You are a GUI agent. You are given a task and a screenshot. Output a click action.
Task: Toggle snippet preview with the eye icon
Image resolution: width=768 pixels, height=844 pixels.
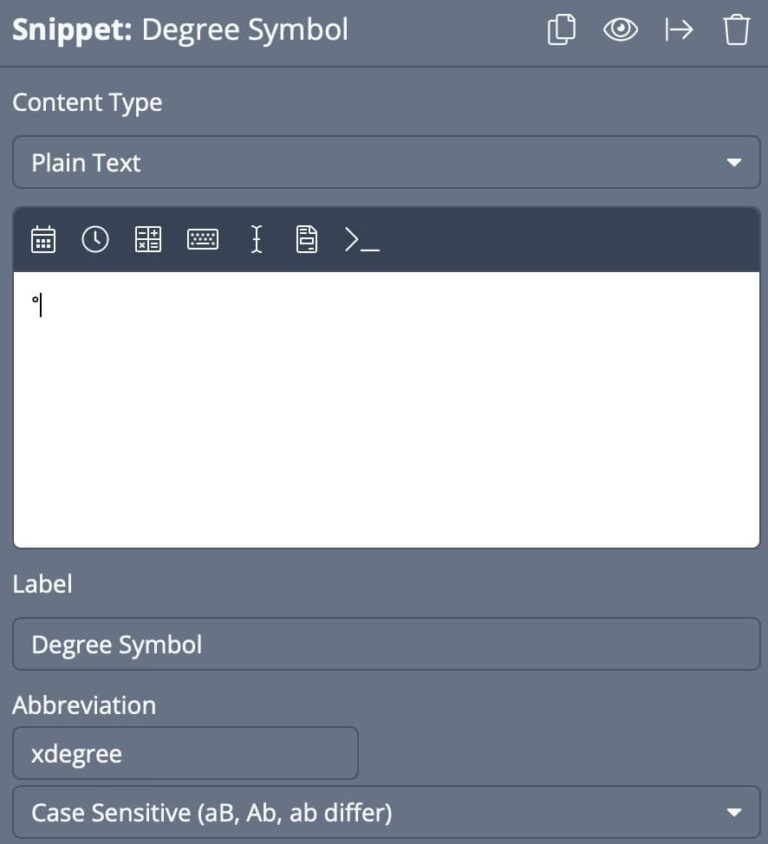[x=620, y=30]
